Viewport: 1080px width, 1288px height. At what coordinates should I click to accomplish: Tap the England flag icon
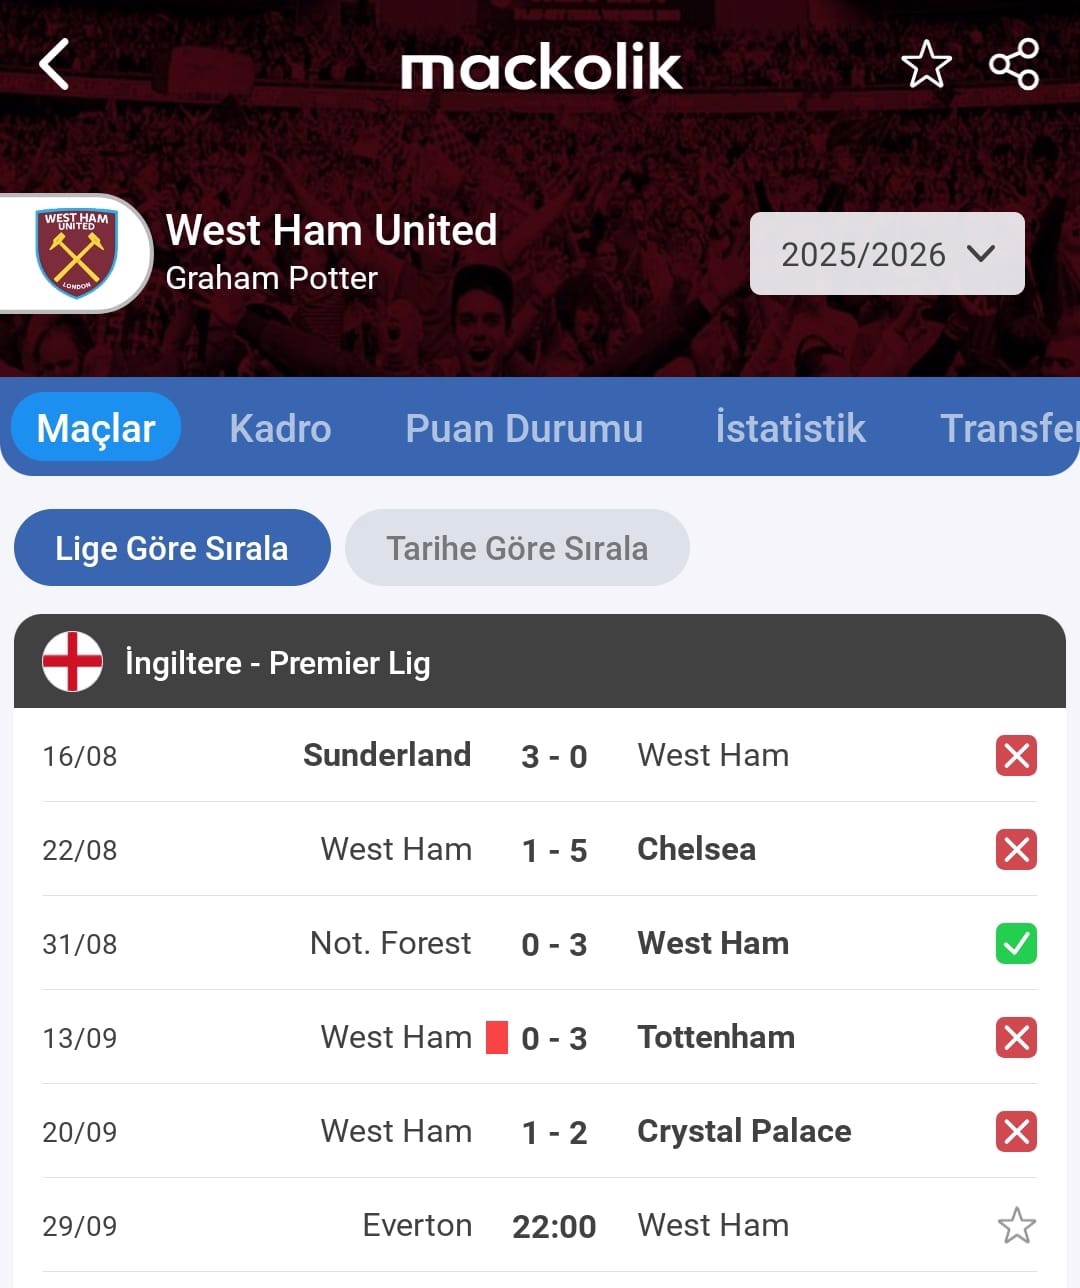click(x=72, y=661)
